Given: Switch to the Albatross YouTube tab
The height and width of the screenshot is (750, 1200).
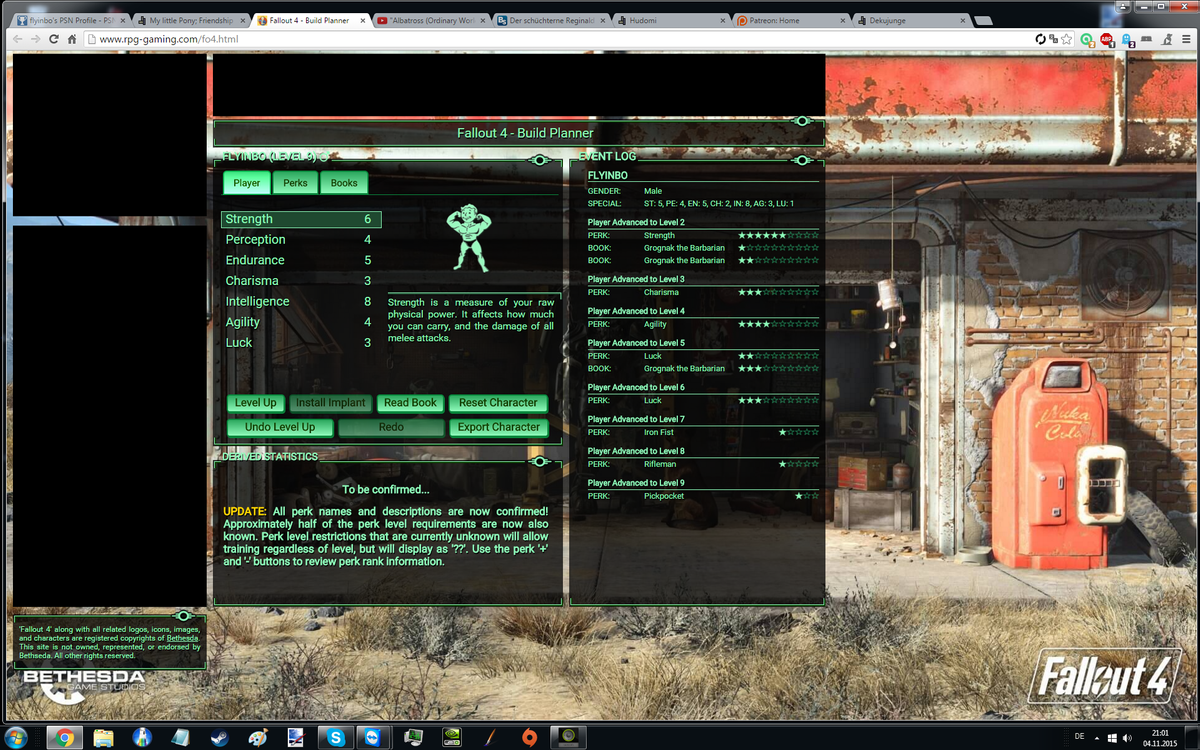Looking at the screenshot, I should click(430, 19).
